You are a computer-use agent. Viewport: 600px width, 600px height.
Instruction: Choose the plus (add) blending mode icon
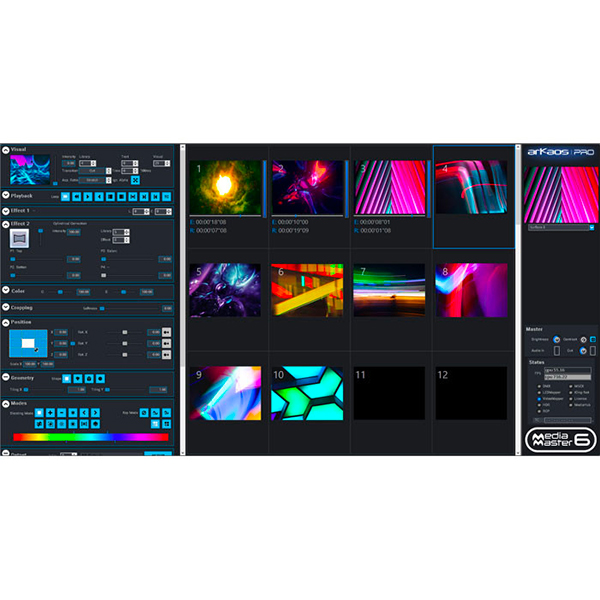pos(50,412)
